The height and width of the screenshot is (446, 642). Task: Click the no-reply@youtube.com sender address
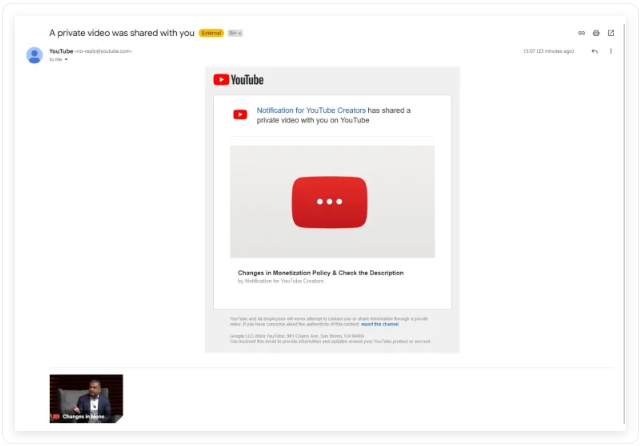pos(103,52)
